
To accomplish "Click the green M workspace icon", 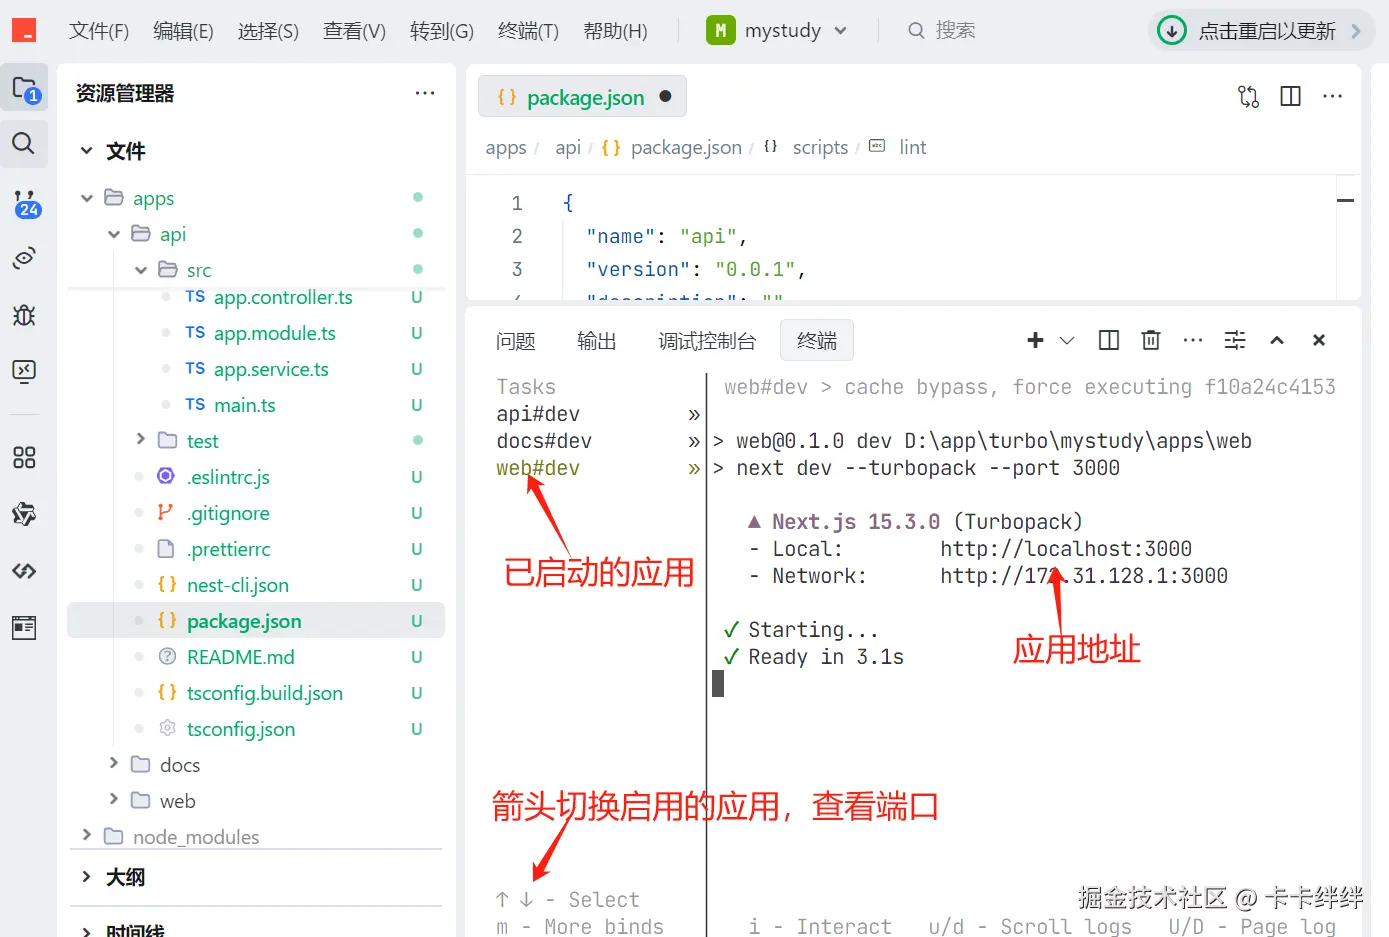I will [x=720, y=31].
